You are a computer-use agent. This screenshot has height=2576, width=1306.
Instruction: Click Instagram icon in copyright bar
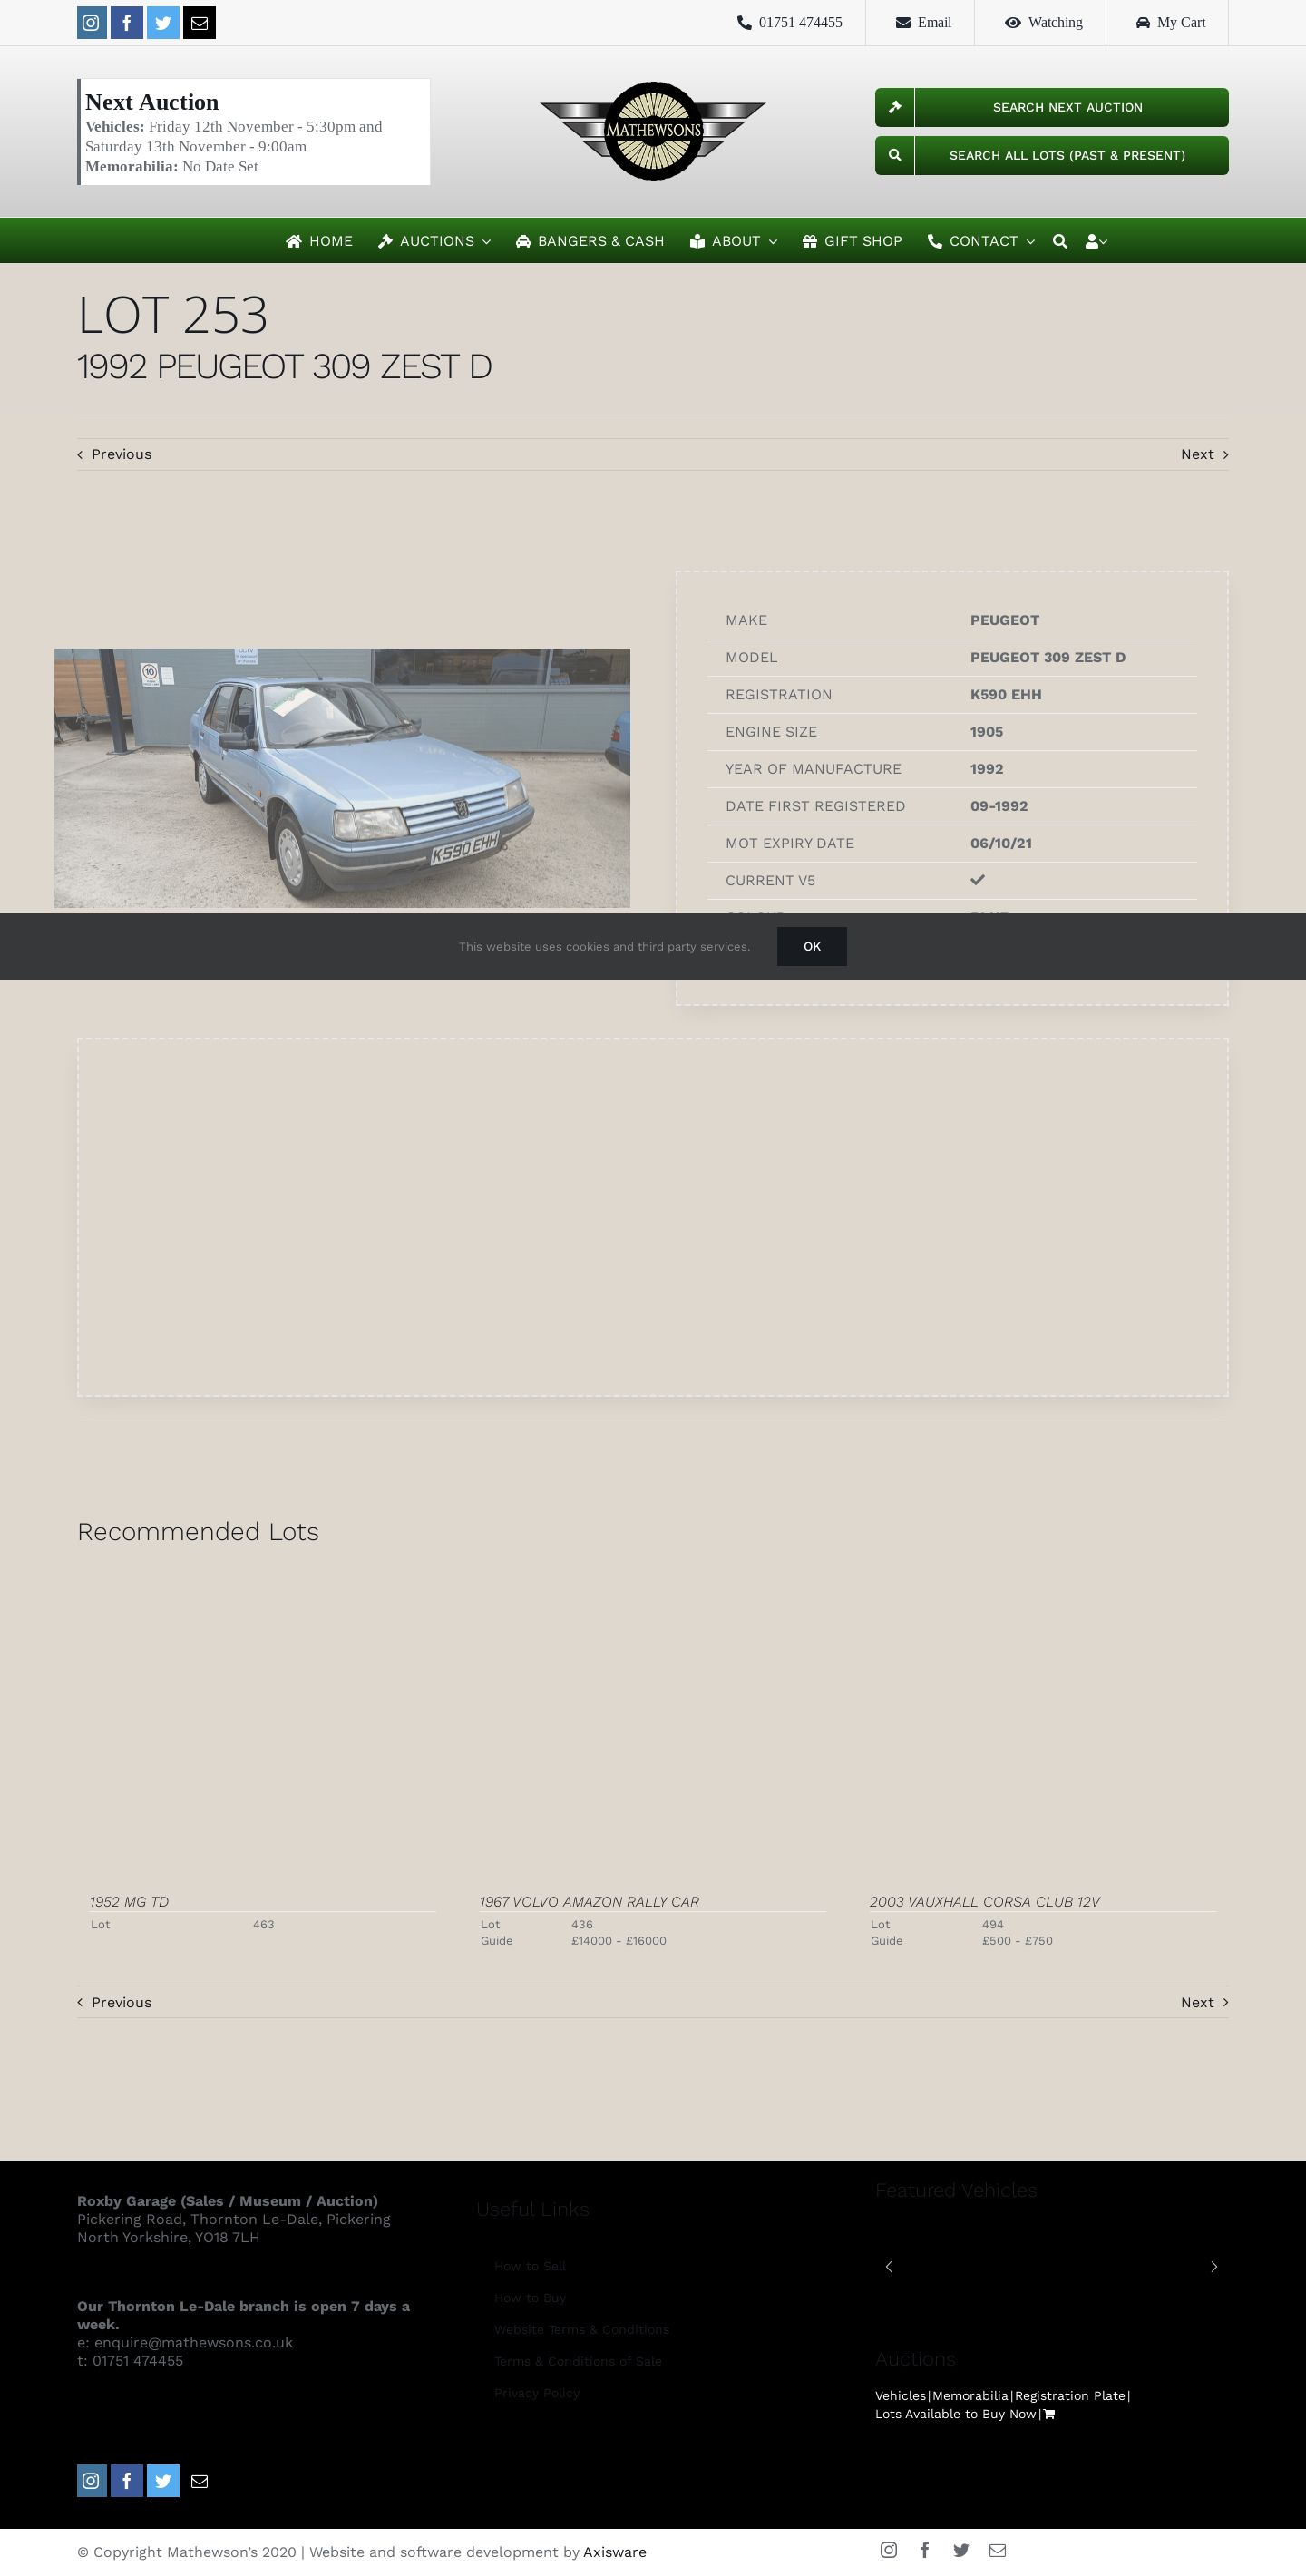888,2549
